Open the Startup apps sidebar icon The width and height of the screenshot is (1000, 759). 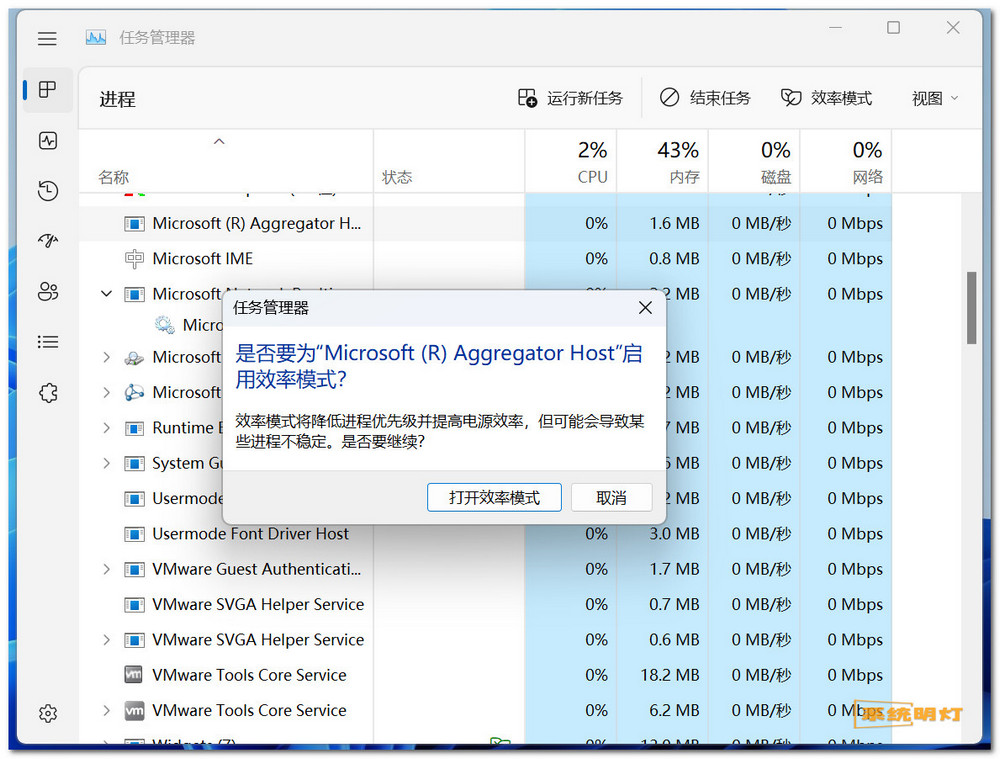(x=48, y=240)
